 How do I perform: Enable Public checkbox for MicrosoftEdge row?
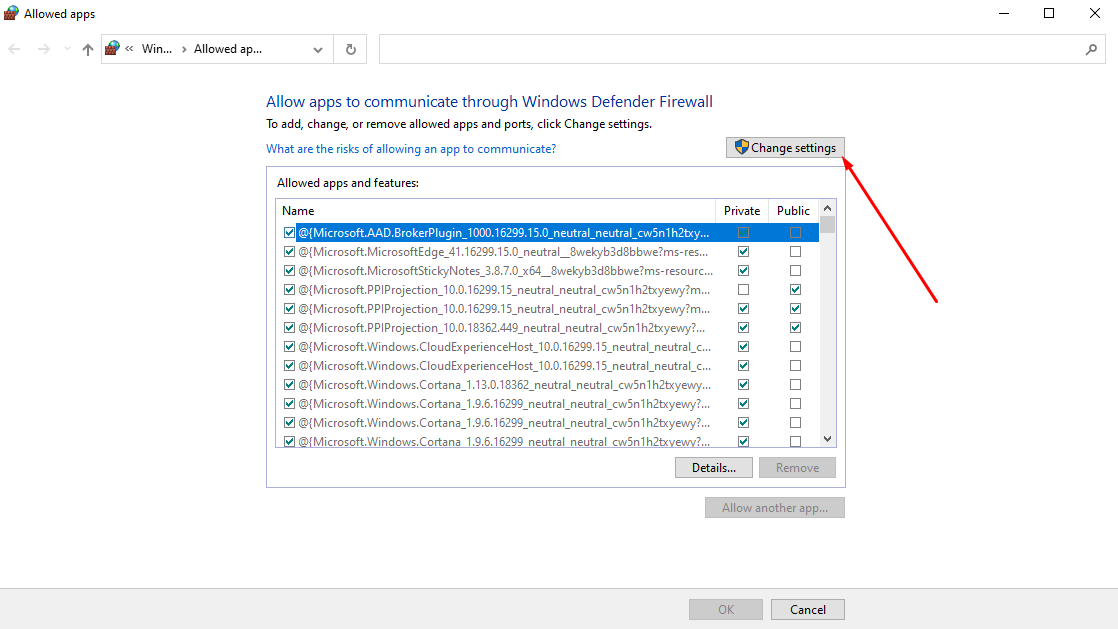pyautogui.click(x=795, y=252)
